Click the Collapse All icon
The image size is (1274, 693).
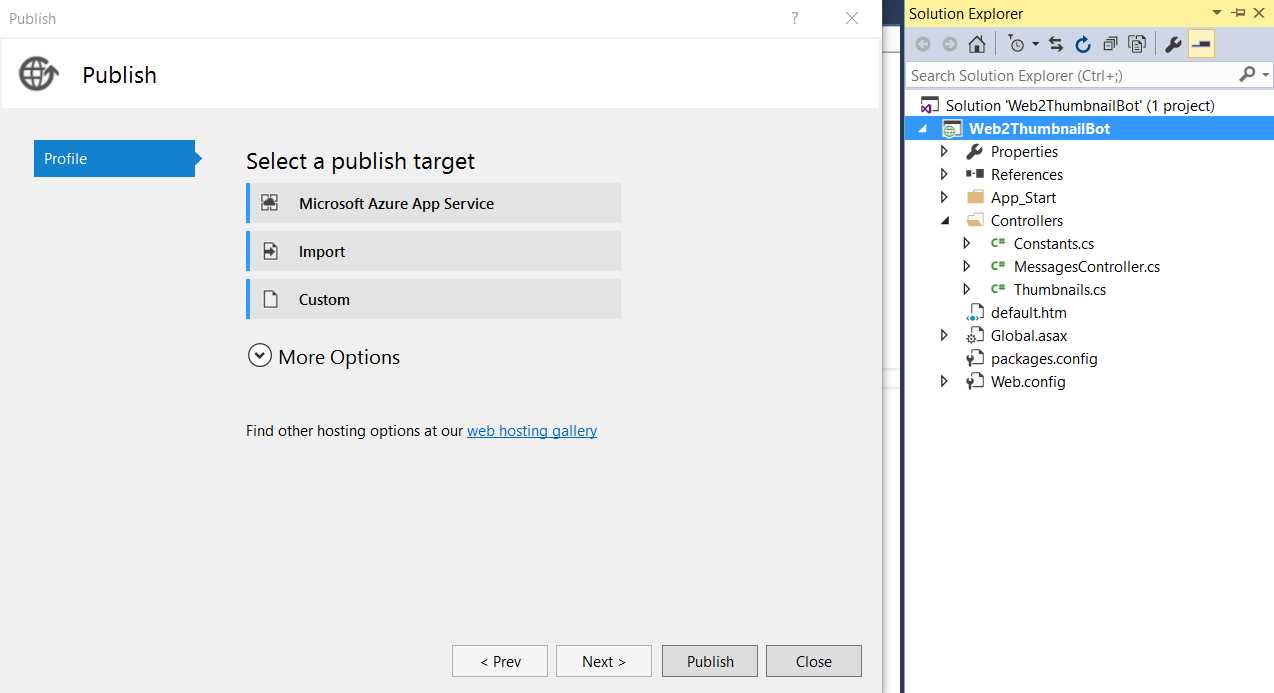pos(1110,43)
